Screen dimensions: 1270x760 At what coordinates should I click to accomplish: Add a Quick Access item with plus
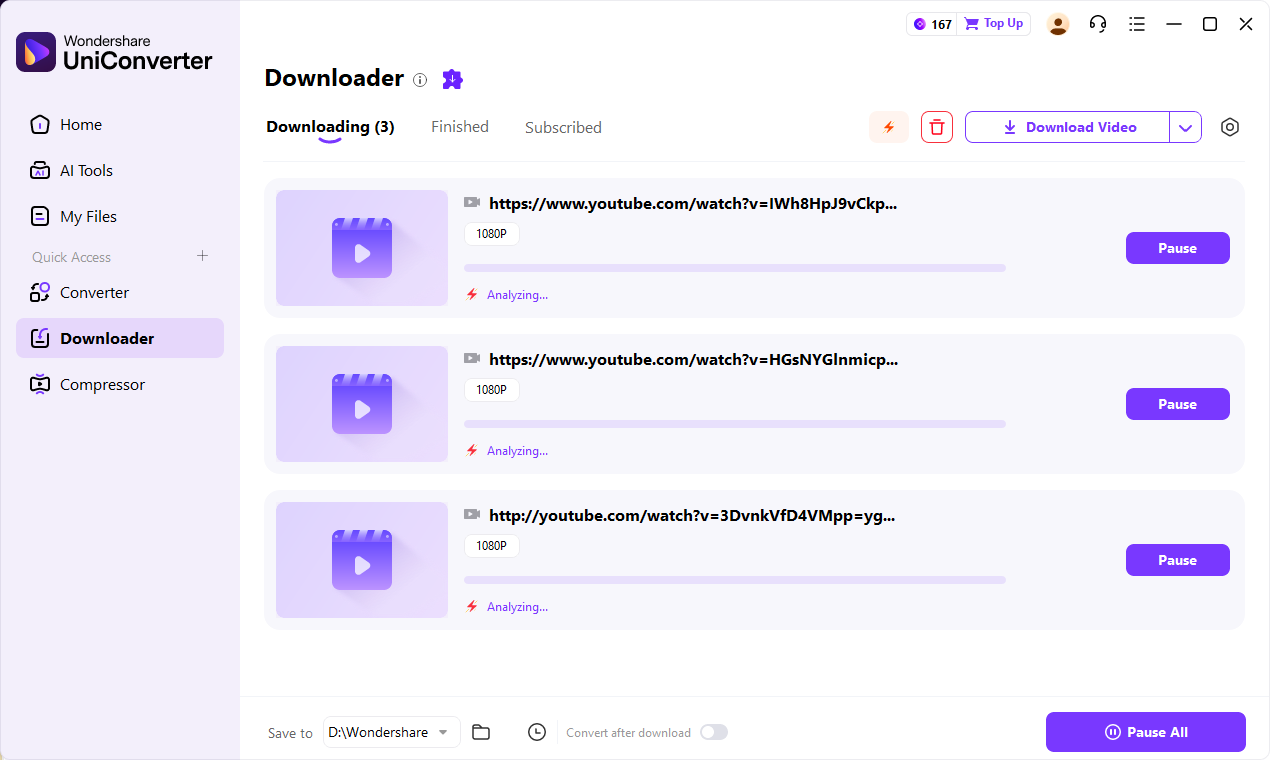pos(202,256)
